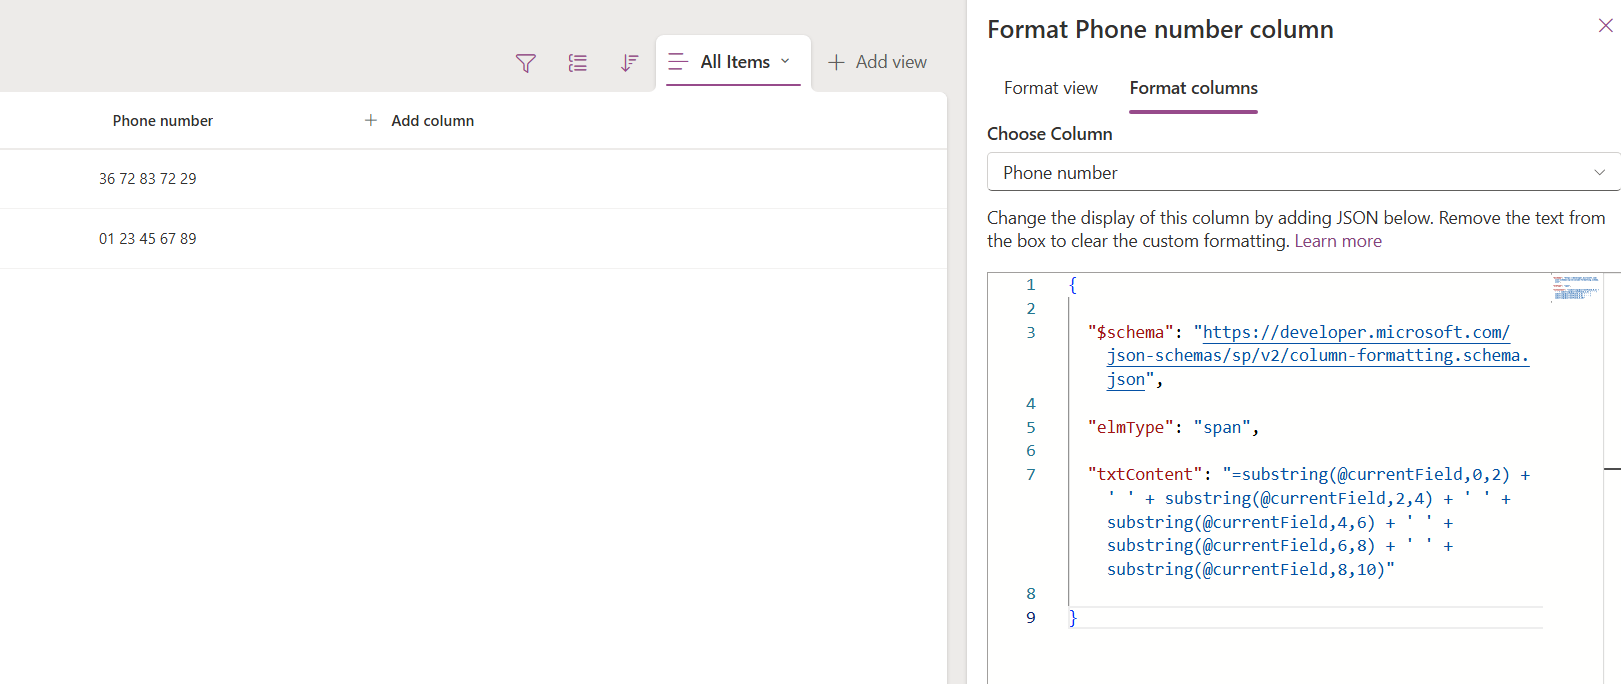1621x684 pixels.
Task: Click line number 1 in the editor
Action: [x=1031, y=284]
